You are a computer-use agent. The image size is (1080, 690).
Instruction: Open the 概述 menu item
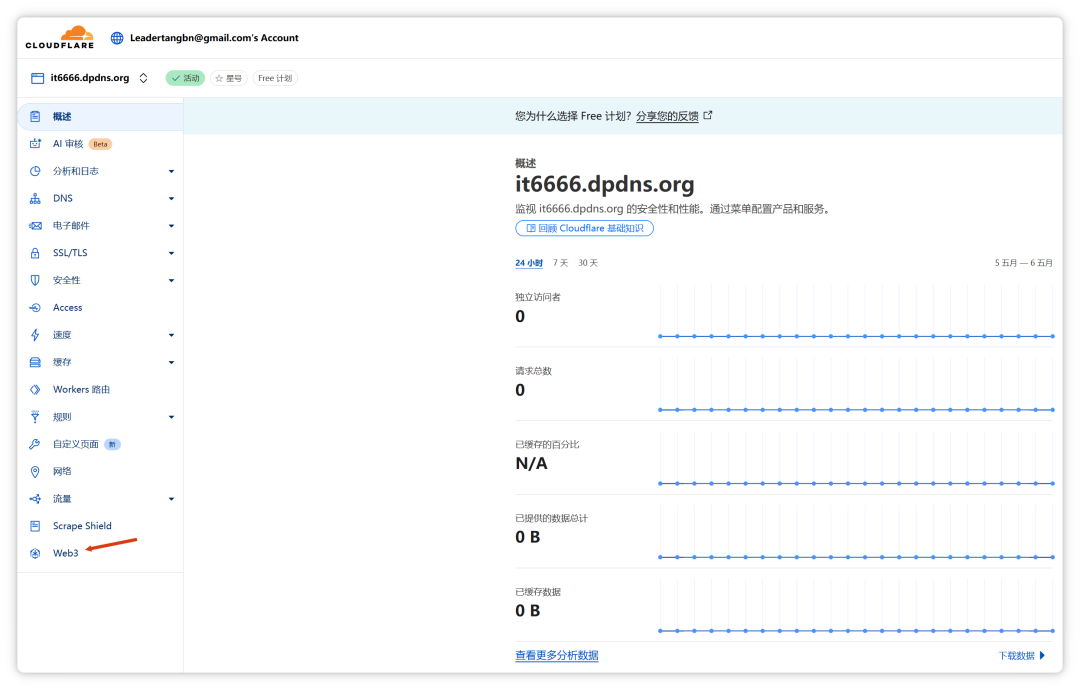[x=101, y=116]
